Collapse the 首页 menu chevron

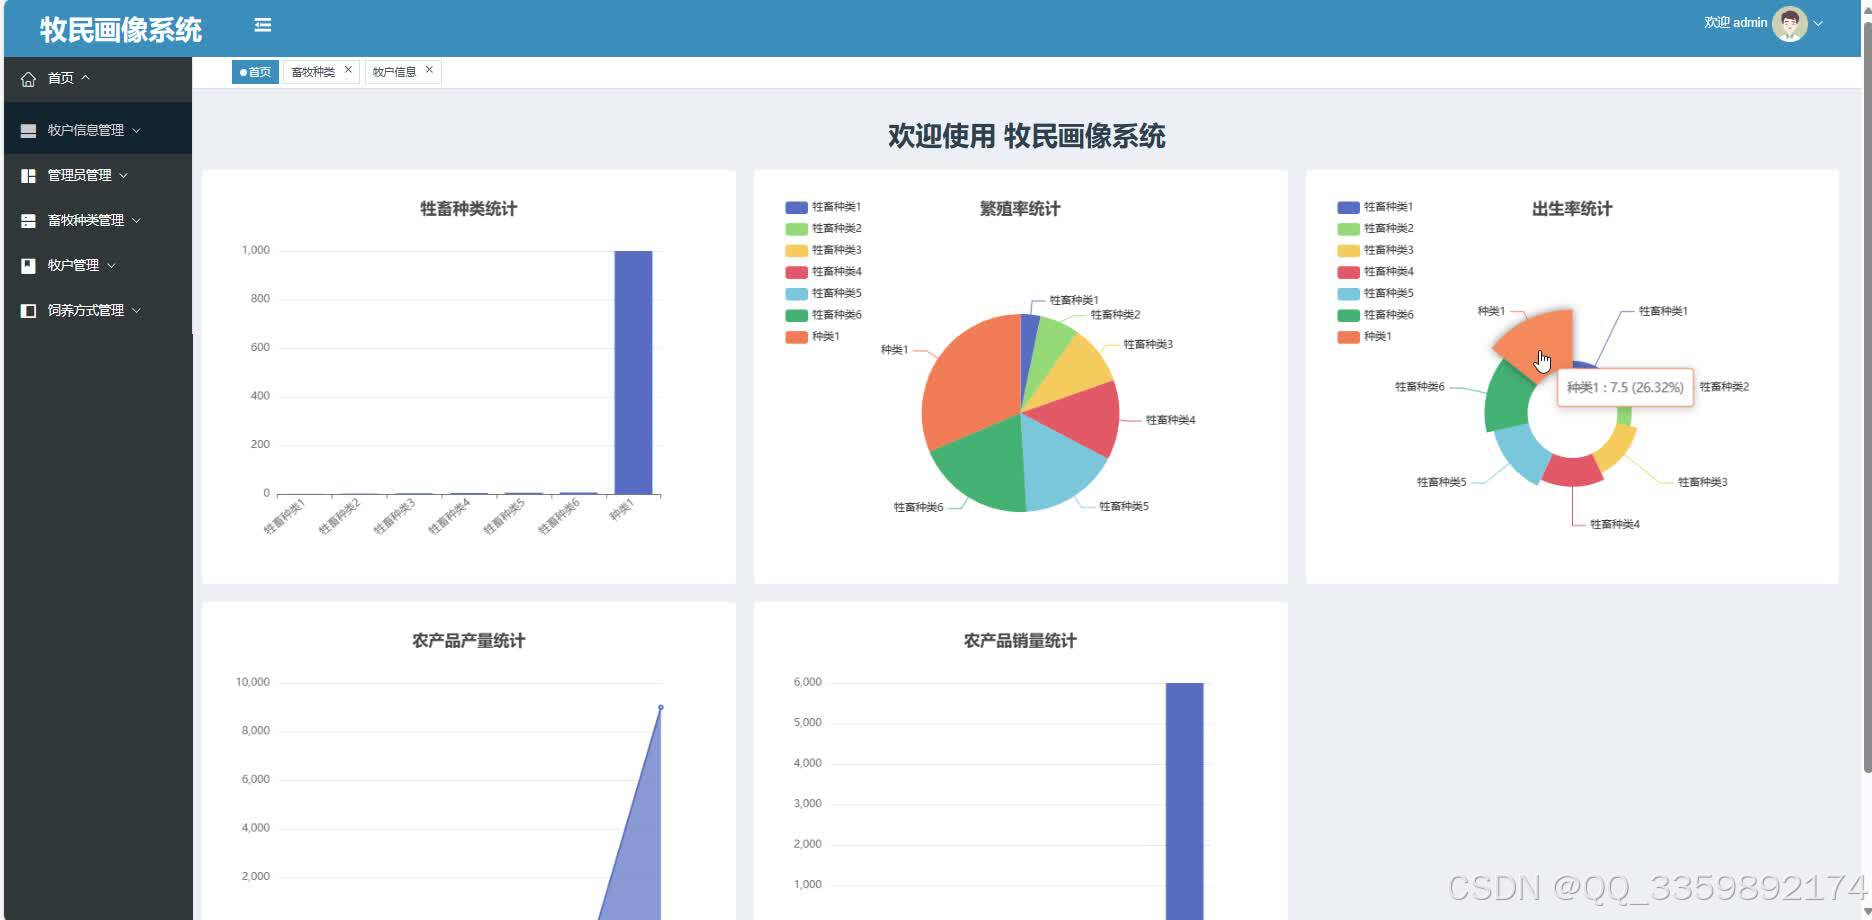[x=85, y=78]
